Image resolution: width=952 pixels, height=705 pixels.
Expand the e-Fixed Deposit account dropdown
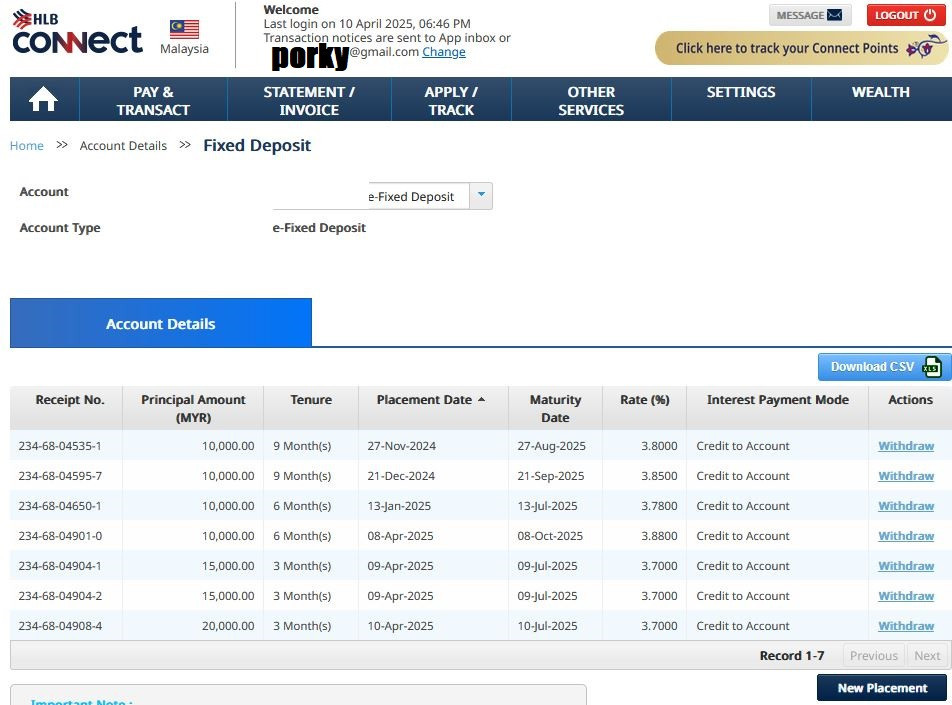tap(481, 196)
